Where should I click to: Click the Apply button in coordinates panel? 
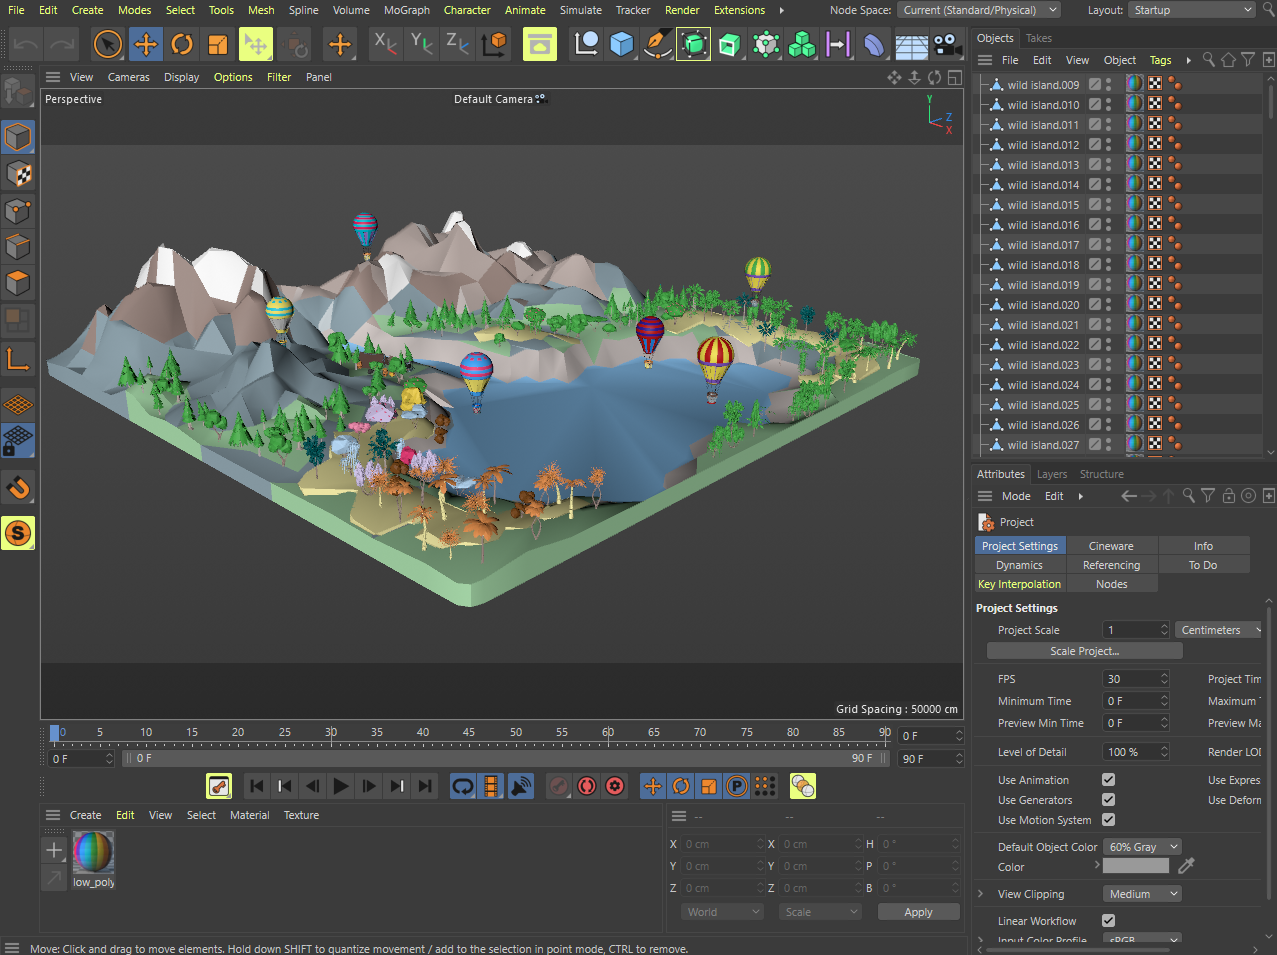[x=918, y=912]
